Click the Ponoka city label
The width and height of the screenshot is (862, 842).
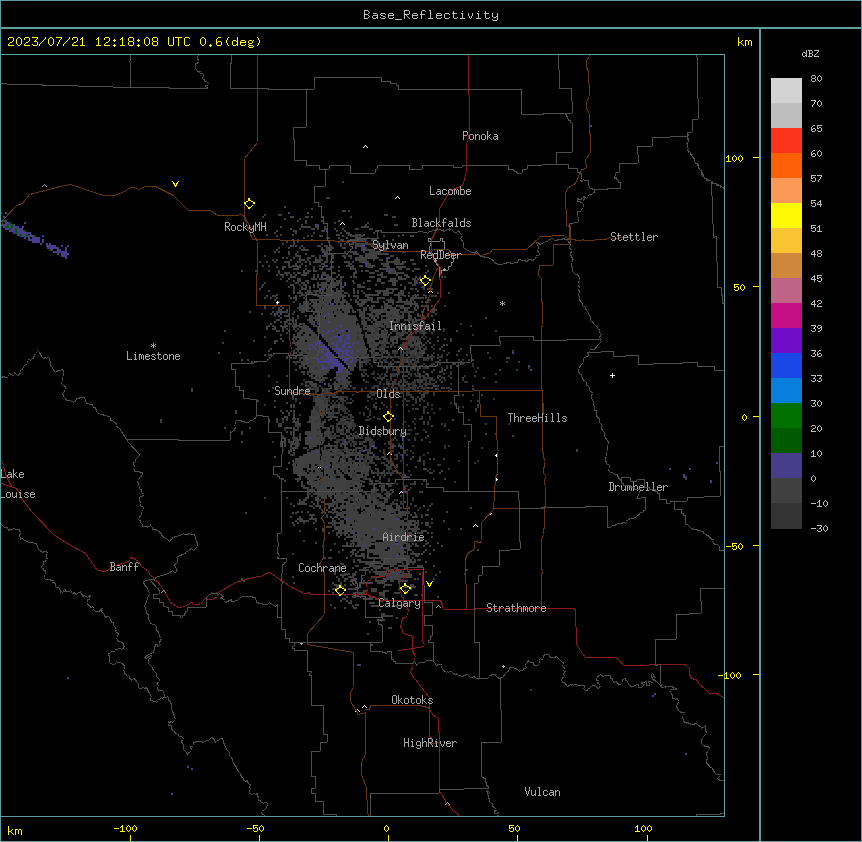(x=480, y=136)
